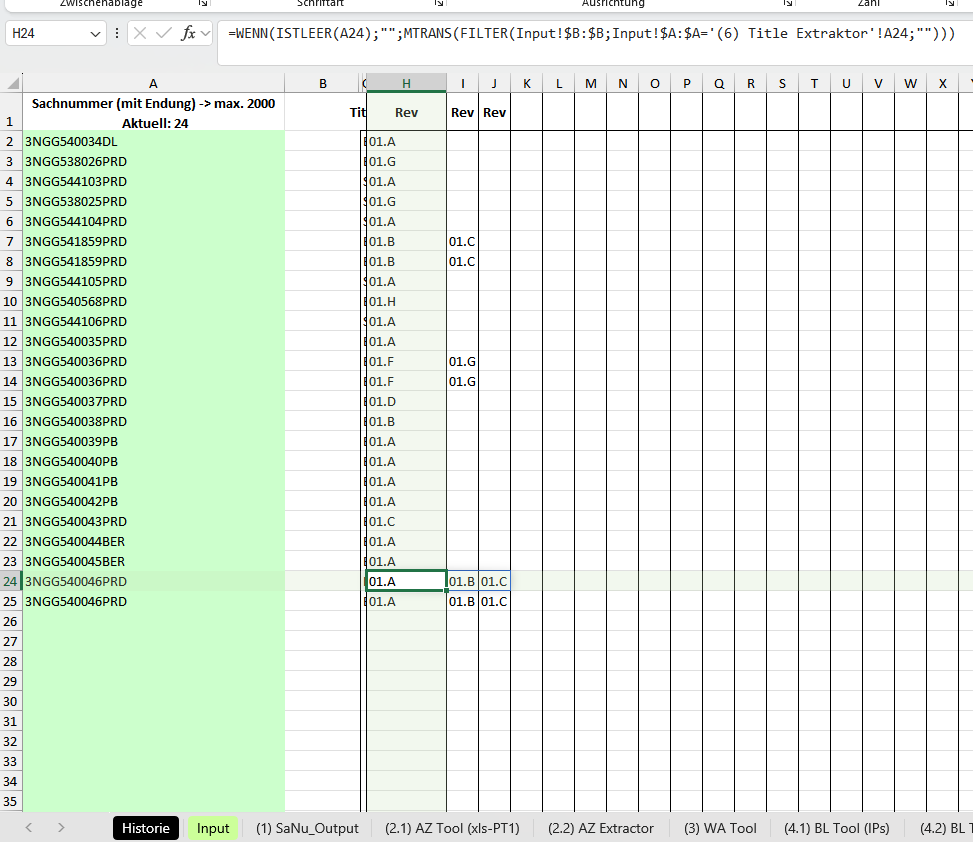Viewport: 973px width, 842px height.
Task: Open the (4.1) BL Tool (IPs) tab
Action: pos(836,828)
